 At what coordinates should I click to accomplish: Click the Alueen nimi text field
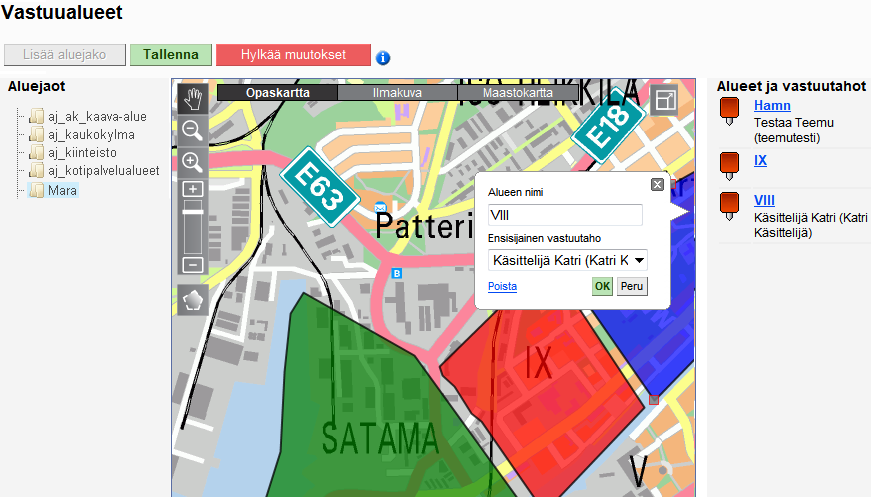coord(565,215)
